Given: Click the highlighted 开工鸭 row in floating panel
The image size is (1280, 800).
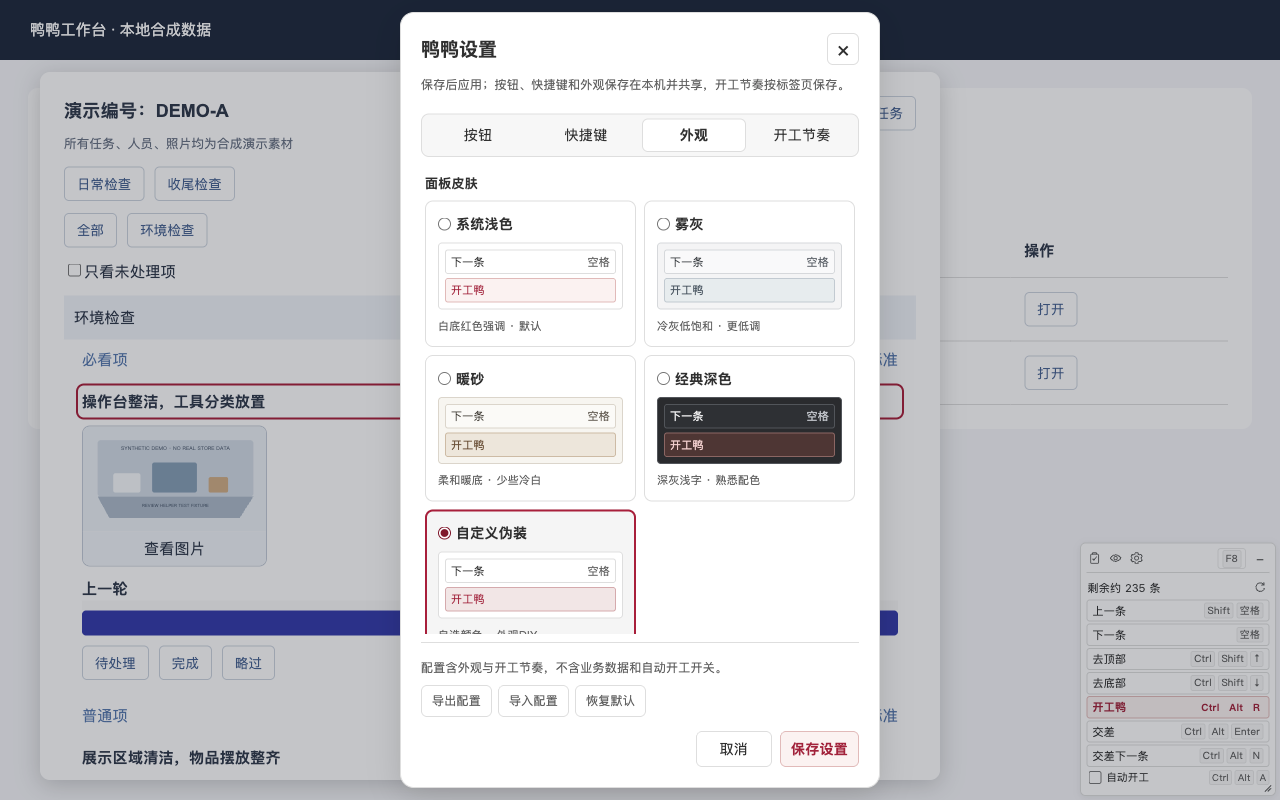Looking at the screenshot, I should 1178,707.
